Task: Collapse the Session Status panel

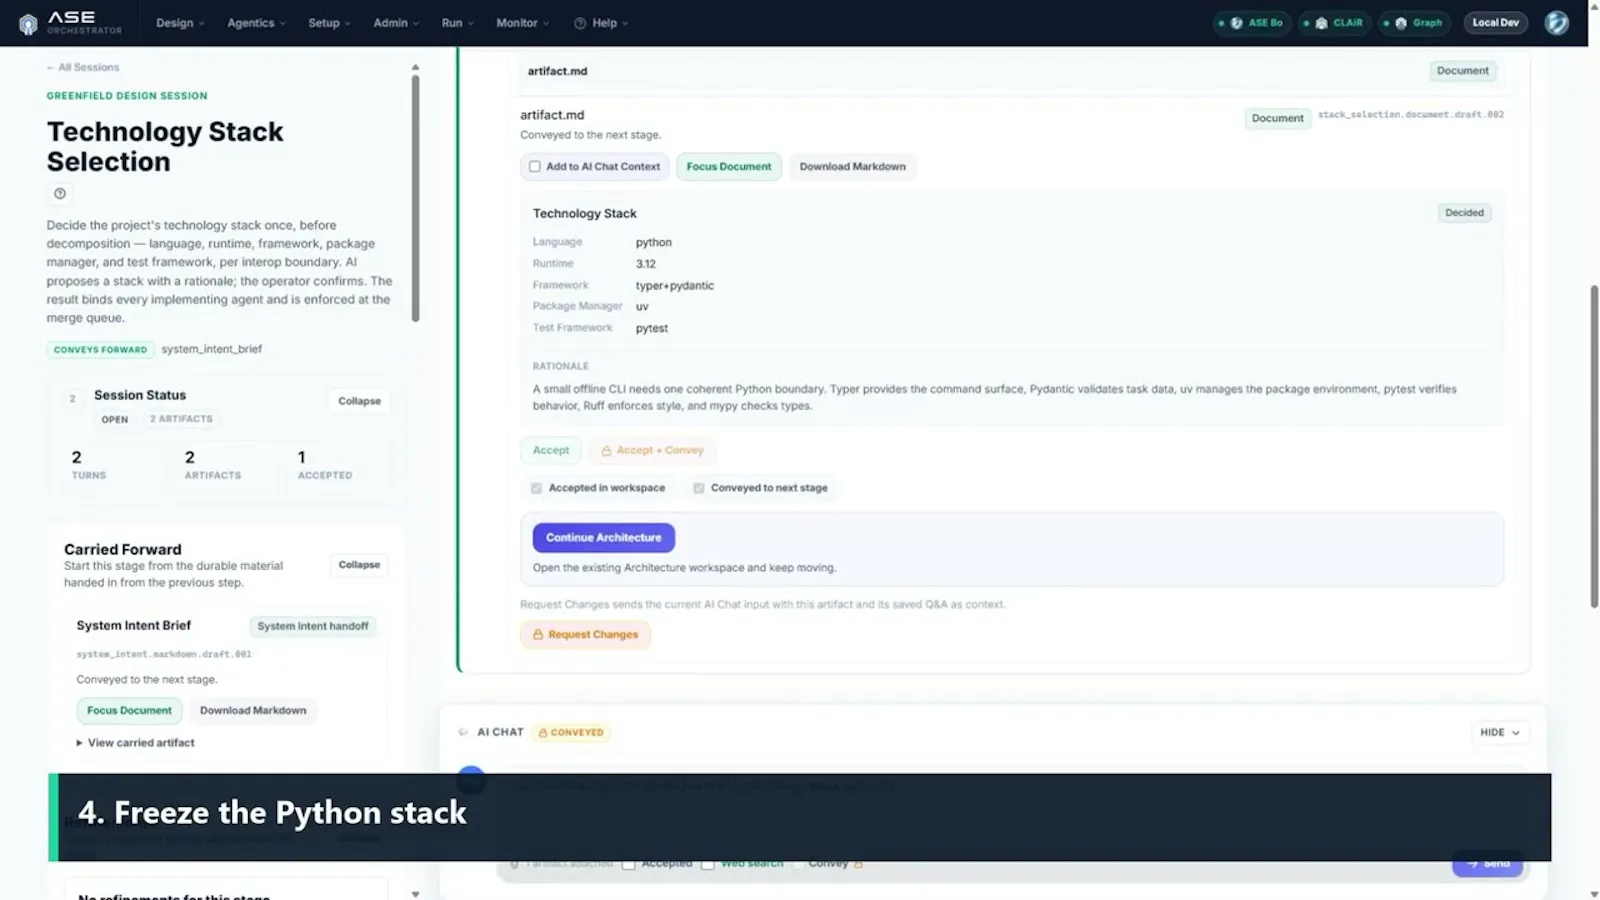Action: pyautogui.click(x=359, y=401)
